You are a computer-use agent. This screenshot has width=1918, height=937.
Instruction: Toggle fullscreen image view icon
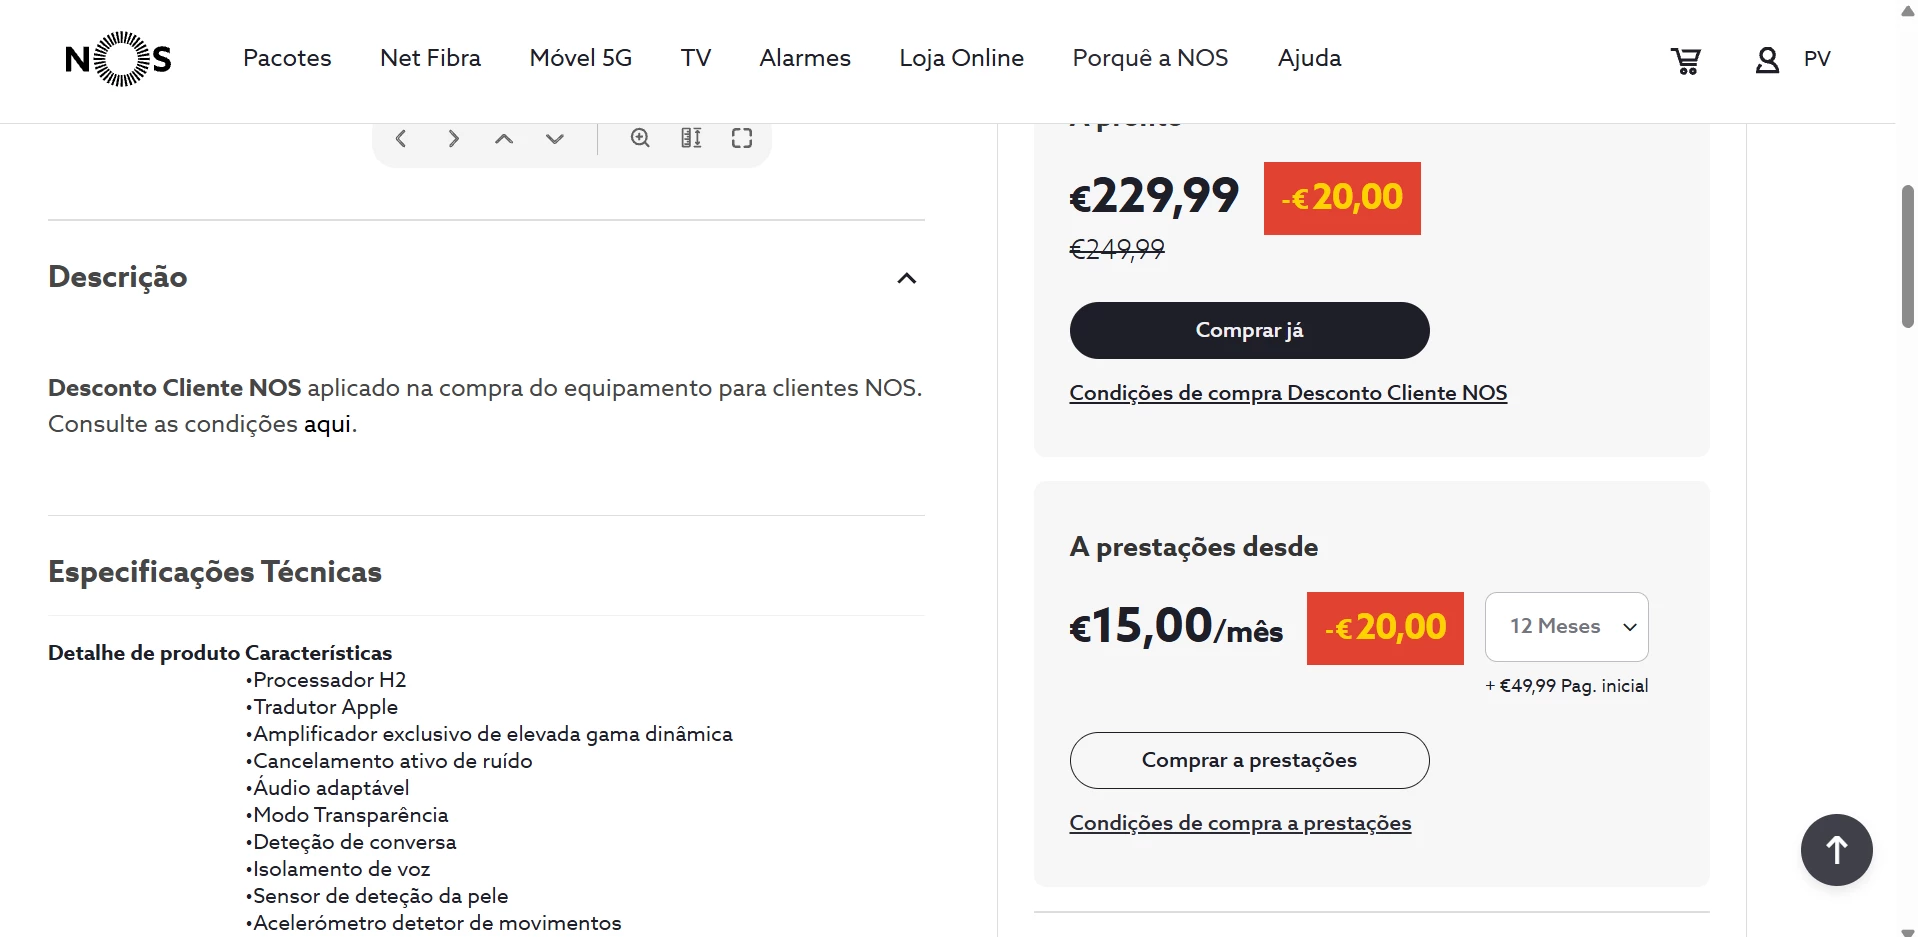point(742,138)
